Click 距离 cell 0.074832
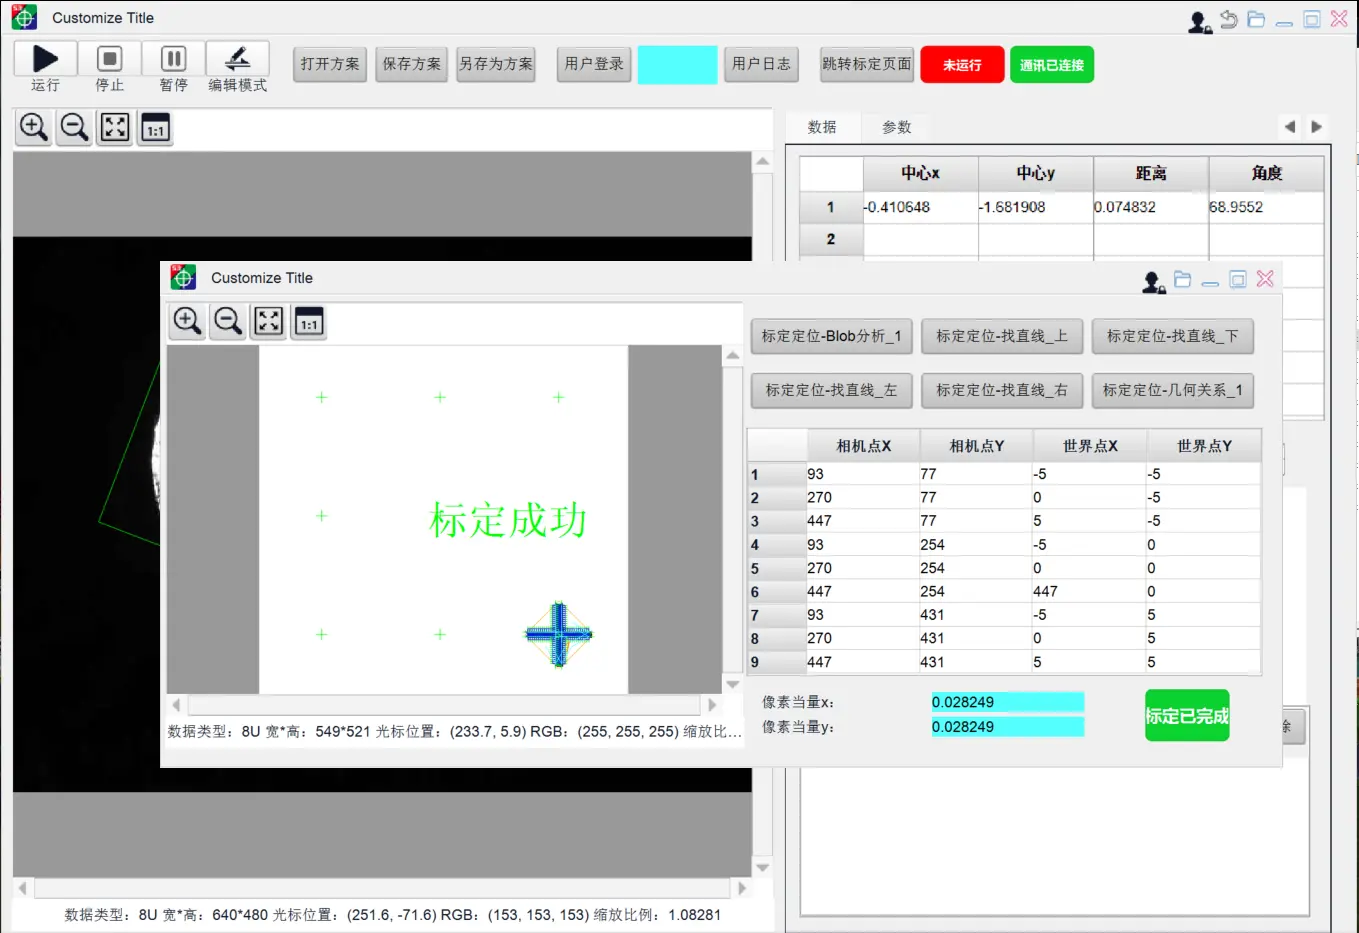1359x933 pixels. pos(1151,207)
